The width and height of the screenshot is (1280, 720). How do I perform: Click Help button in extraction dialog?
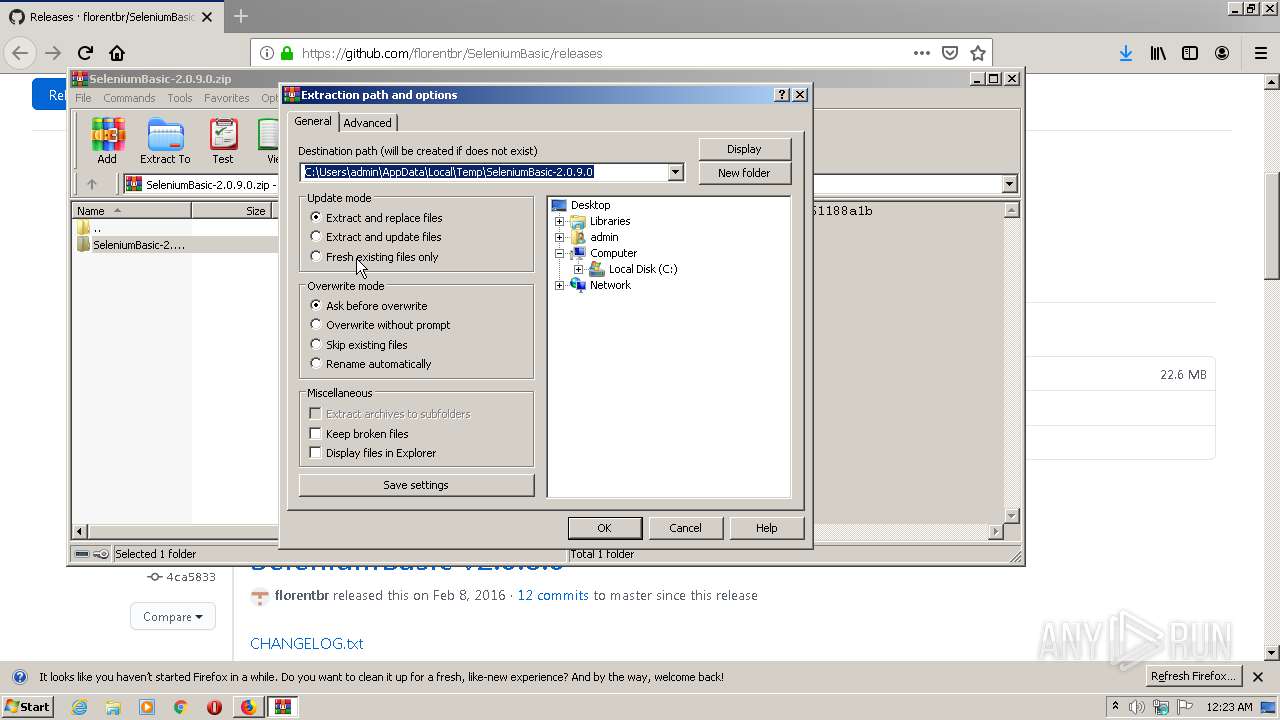point(766,528)
